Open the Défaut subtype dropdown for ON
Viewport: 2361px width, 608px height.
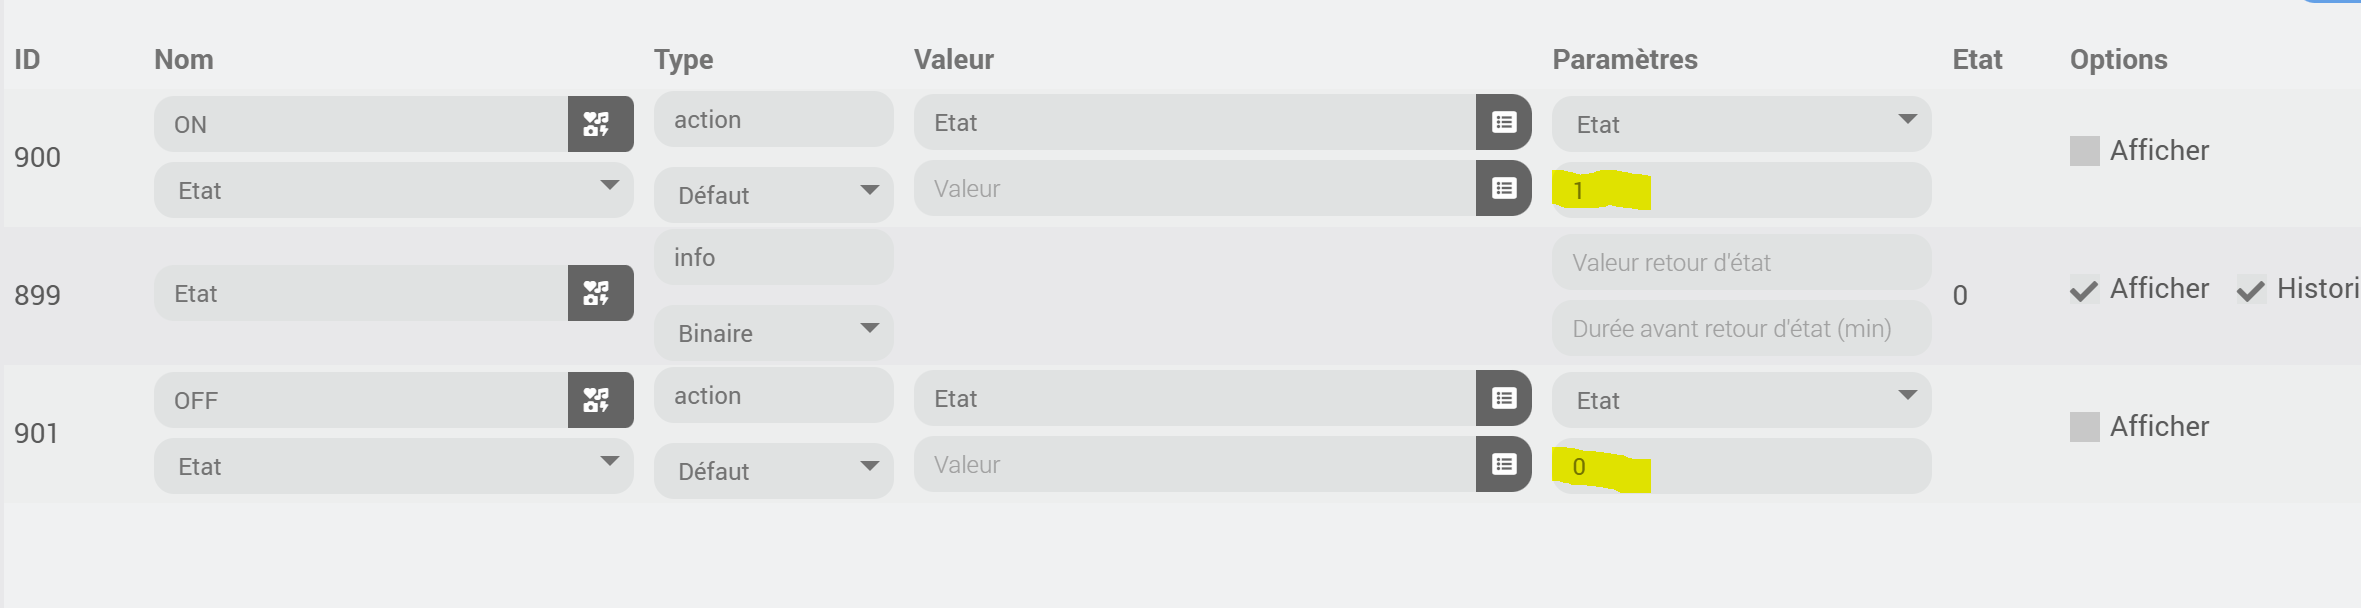(773, 195)
